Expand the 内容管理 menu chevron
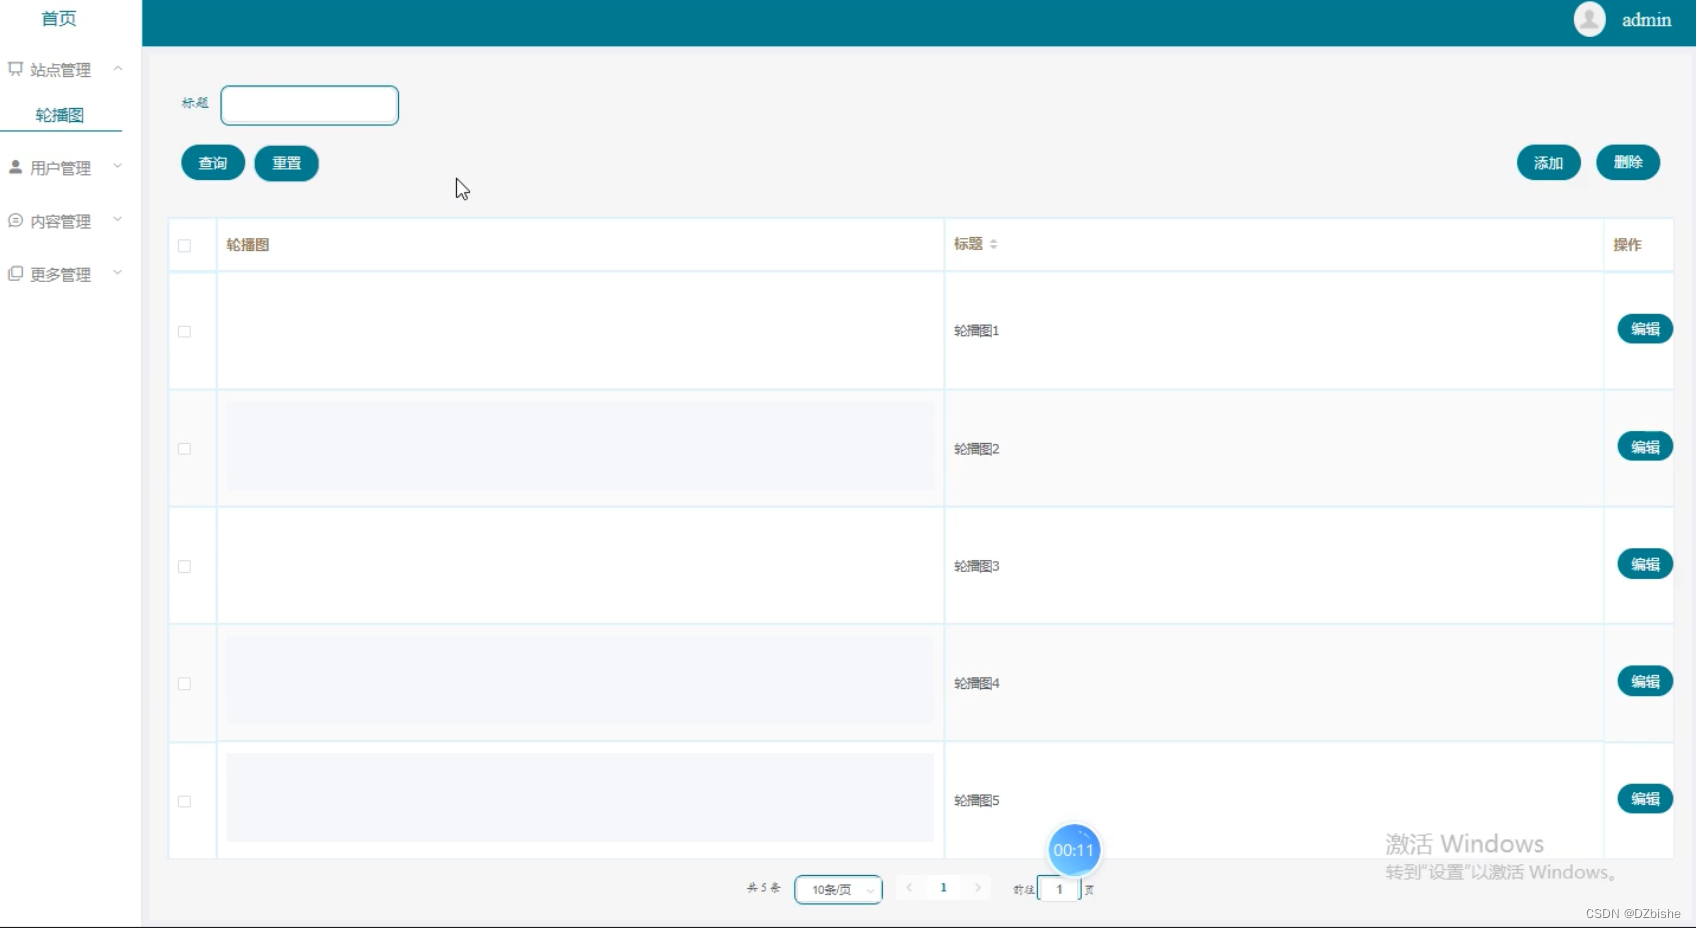This screenshot has width=1696, height=928. (118, 219)
